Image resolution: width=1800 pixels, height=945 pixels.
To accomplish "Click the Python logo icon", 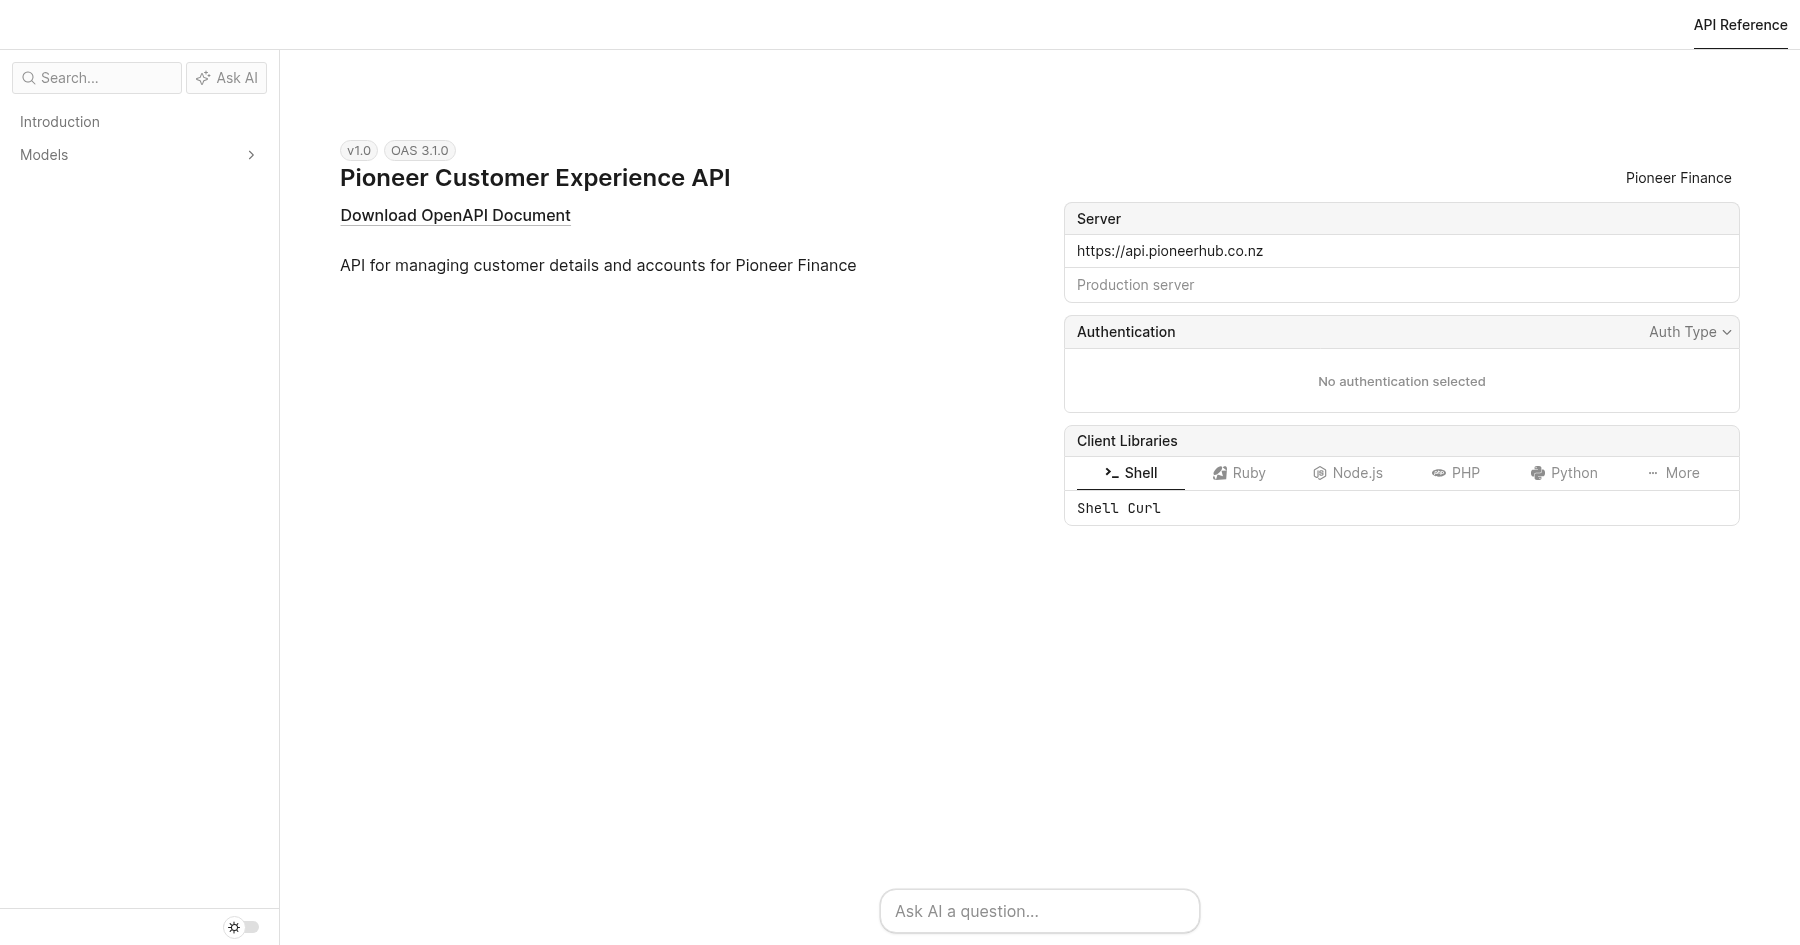I will click(x=1538, y=473).
